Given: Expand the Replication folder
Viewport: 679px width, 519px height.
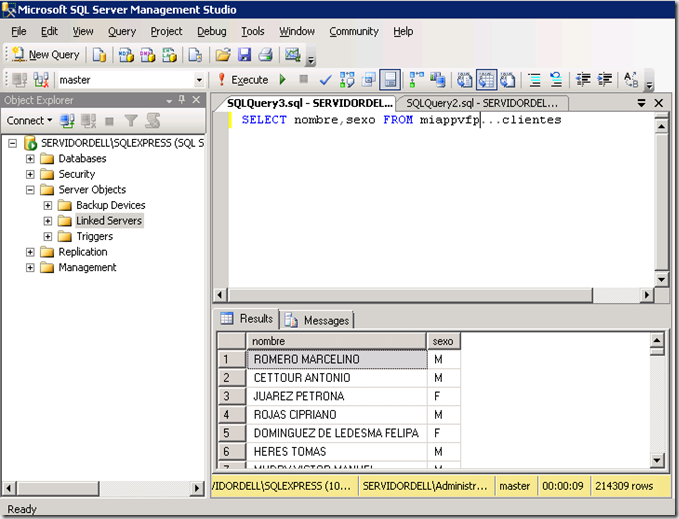Looking at the screenshot, I should pos(30,252).
